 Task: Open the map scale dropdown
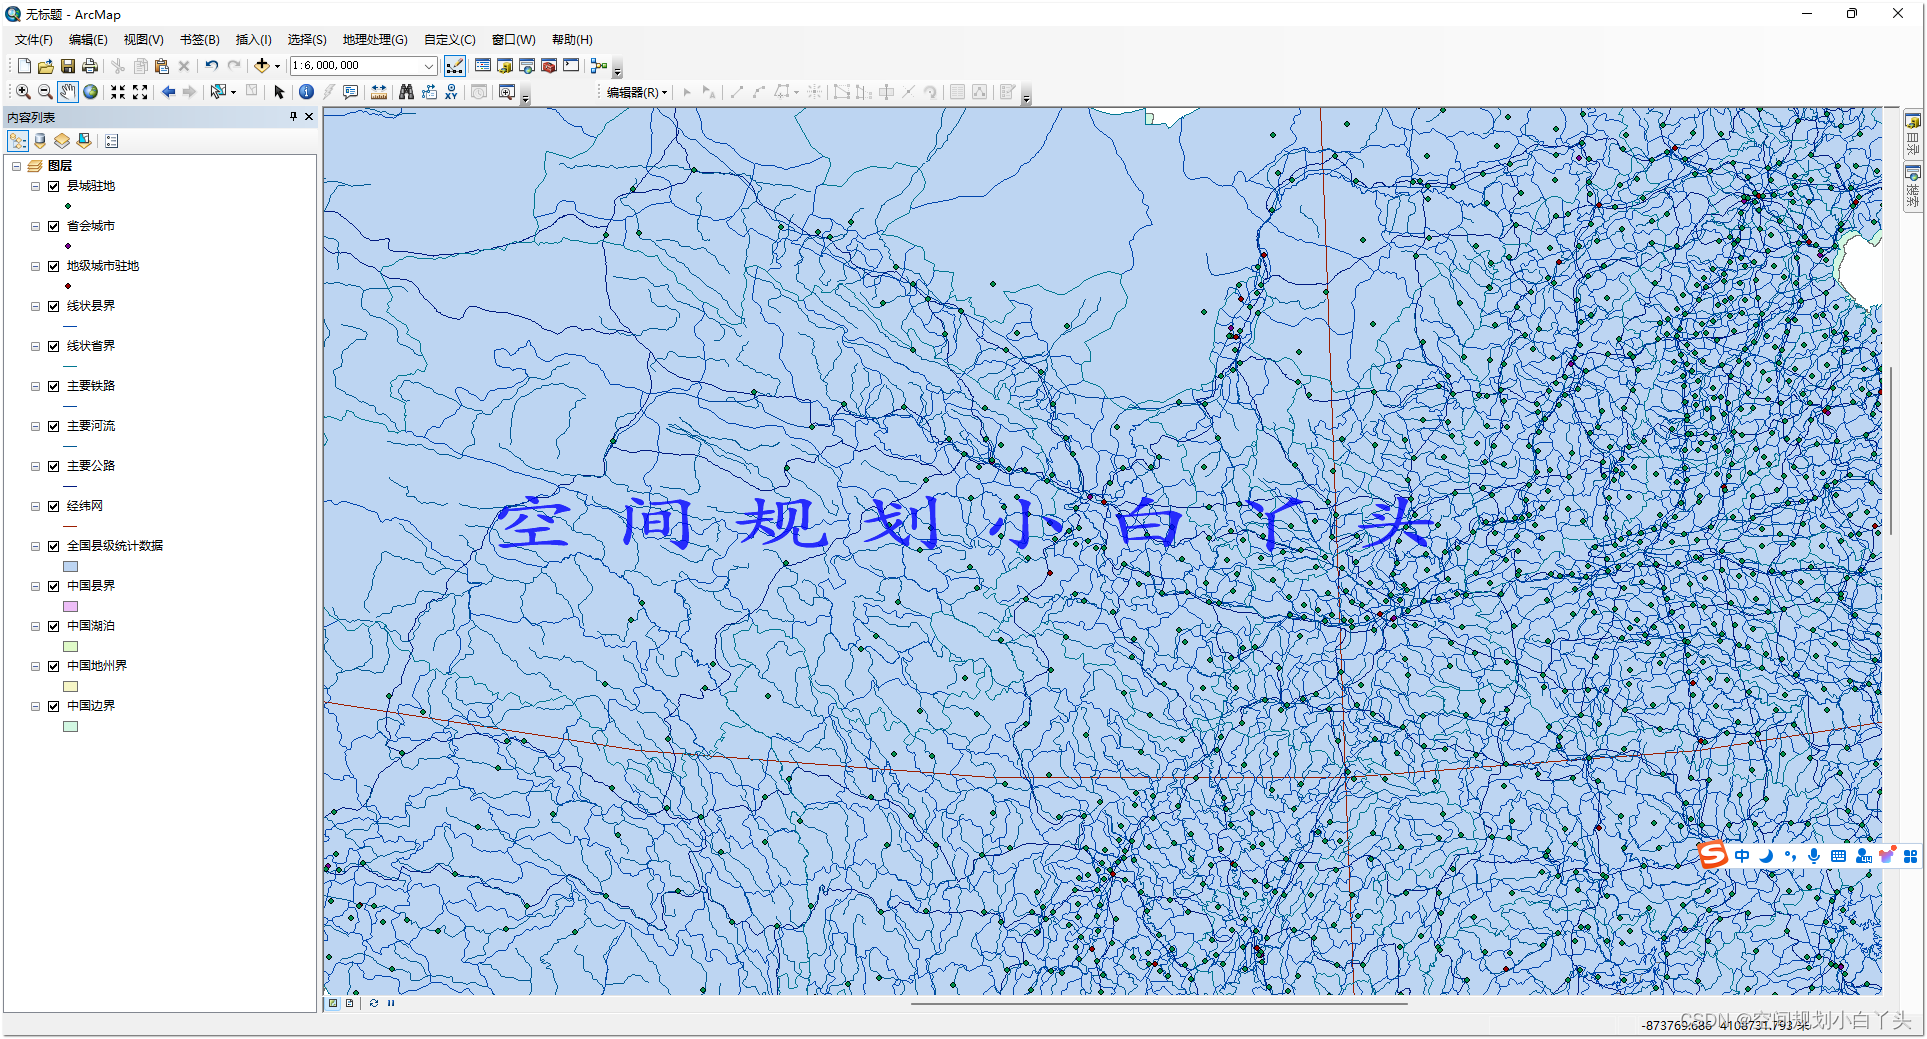(x=429, y=66)
